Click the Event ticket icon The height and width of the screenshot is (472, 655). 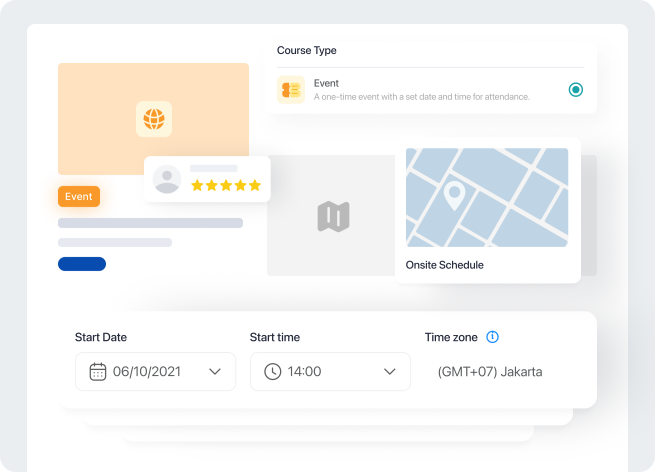290,90
